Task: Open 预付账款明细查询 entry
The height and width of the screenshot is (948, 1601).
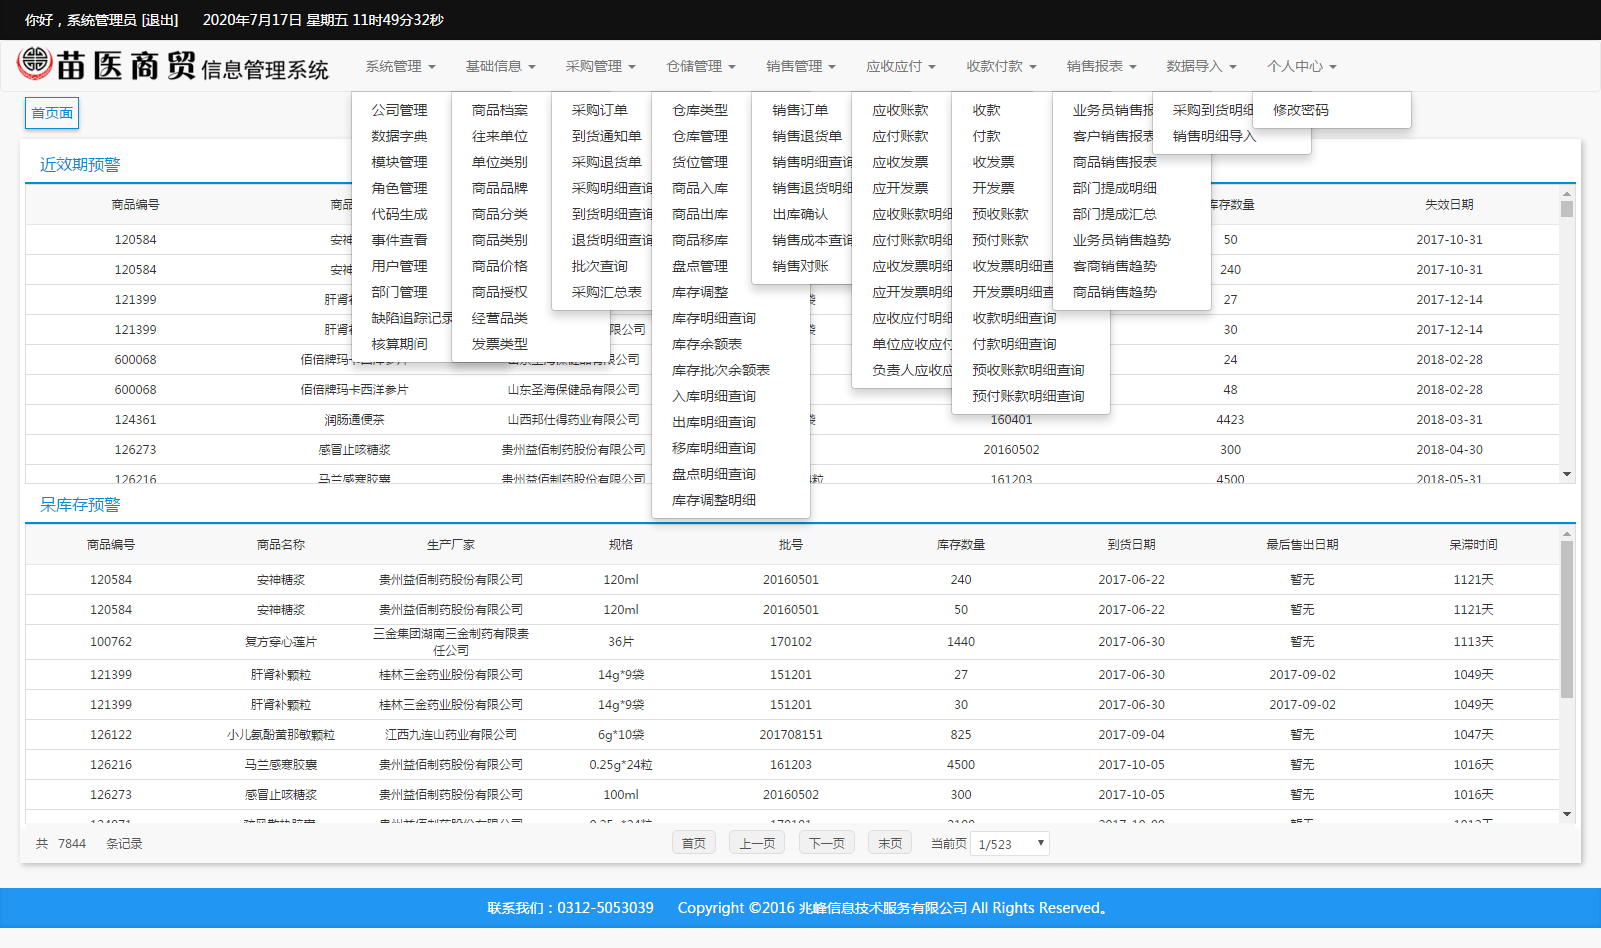Action: (1028, 396)
